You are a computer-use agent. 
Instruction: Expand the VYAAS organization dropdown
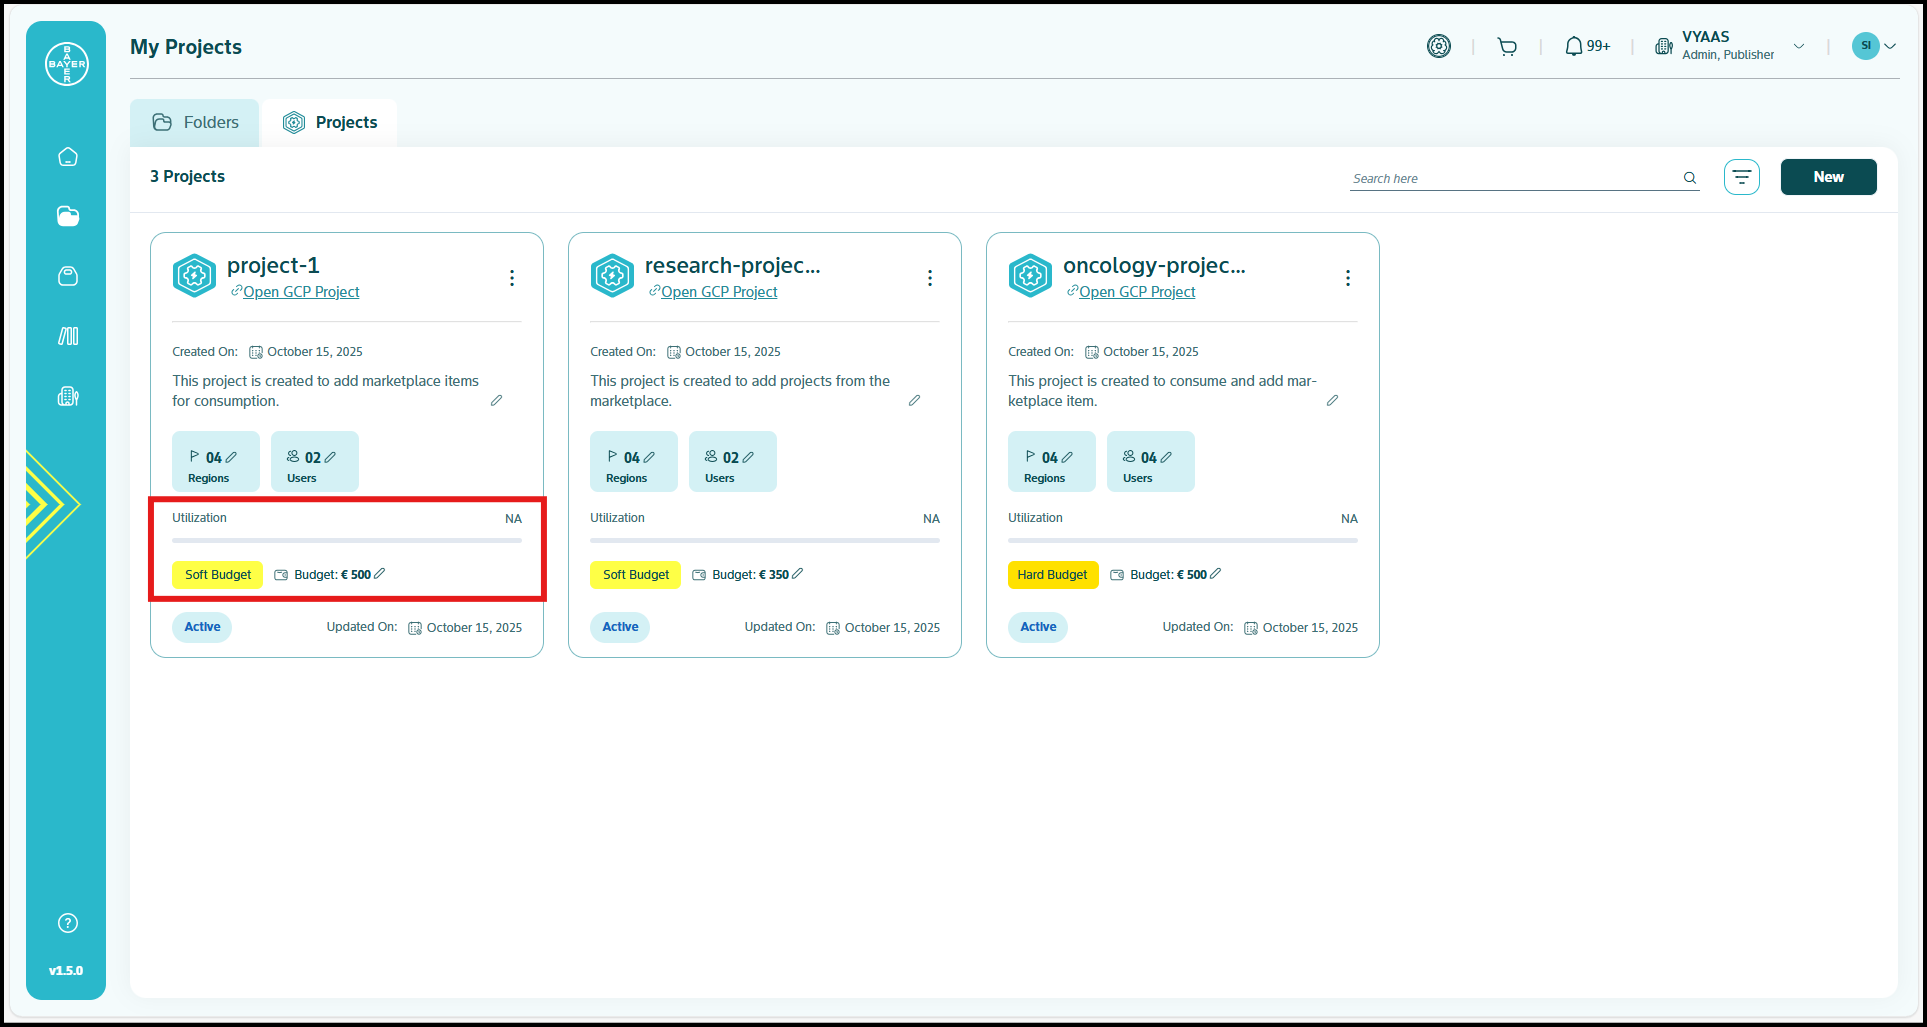pyautogui.click(x=1799, y=46)
